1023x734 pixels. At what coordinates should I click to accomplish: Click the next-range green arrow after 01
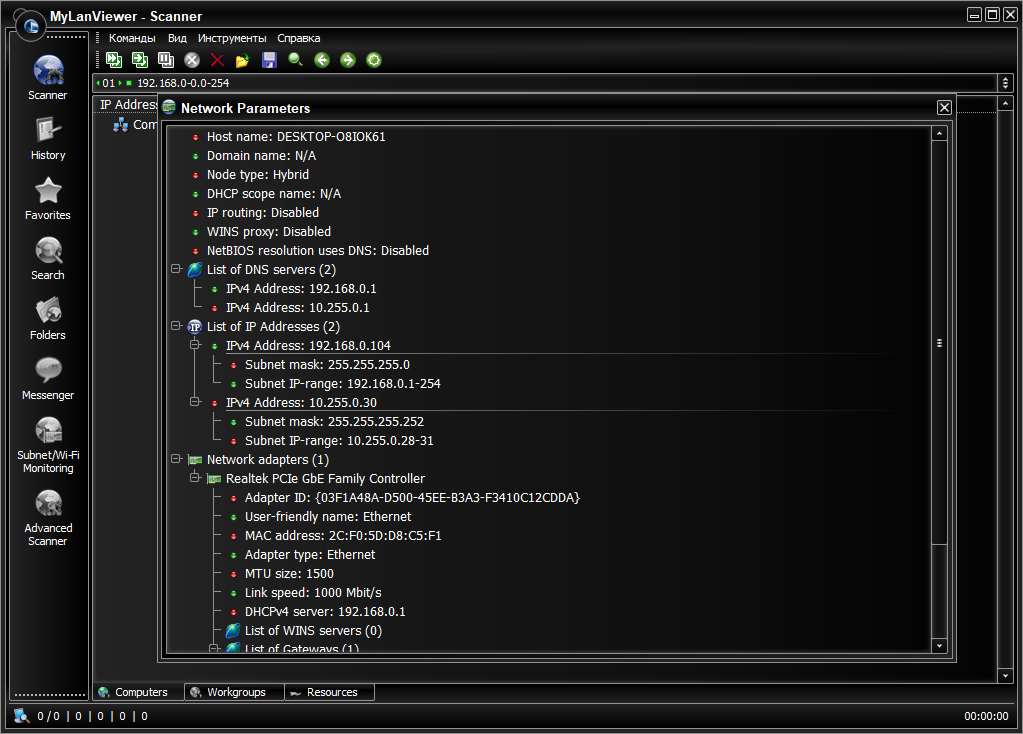point(120,83)
